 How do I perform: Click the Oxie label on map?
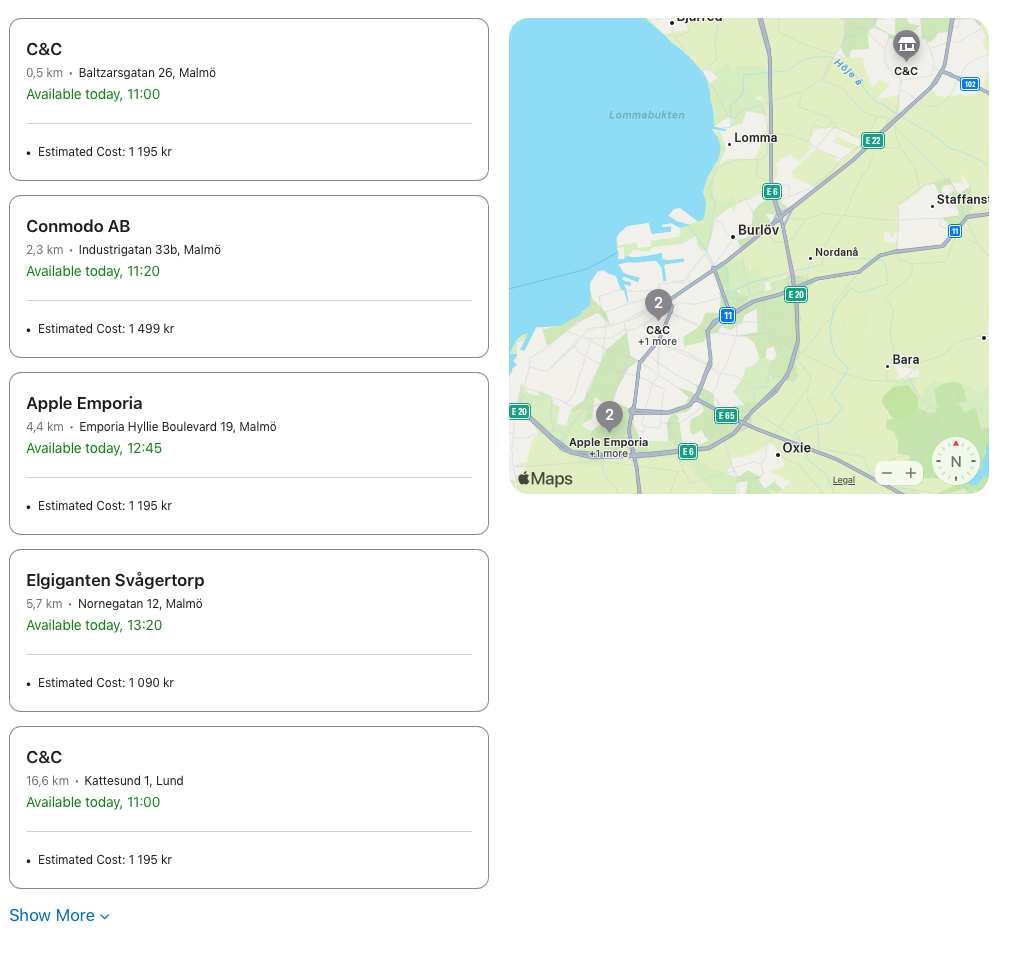point(796,448)
